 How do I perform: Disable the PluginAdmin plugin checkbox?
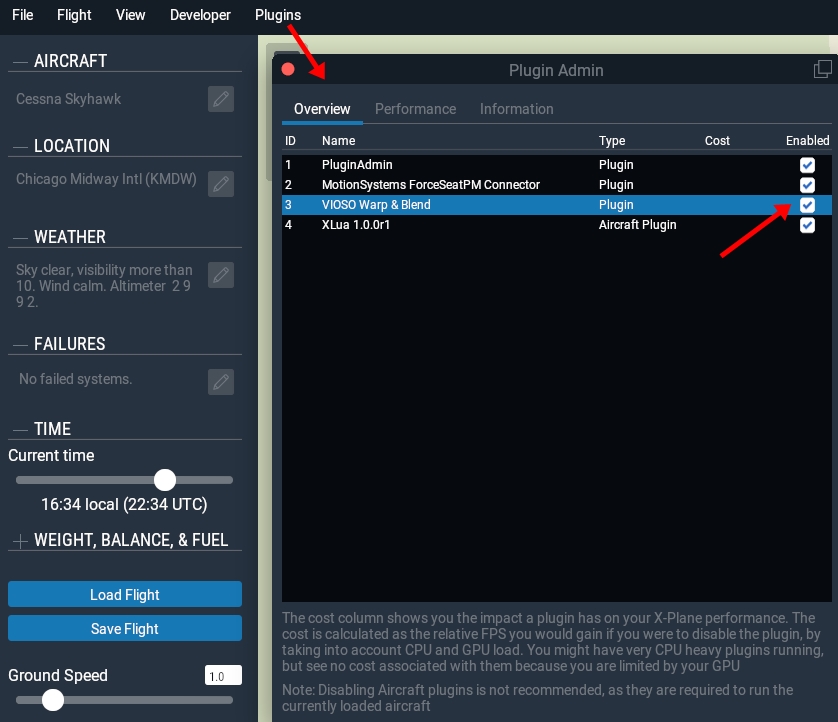pos(807,165)
